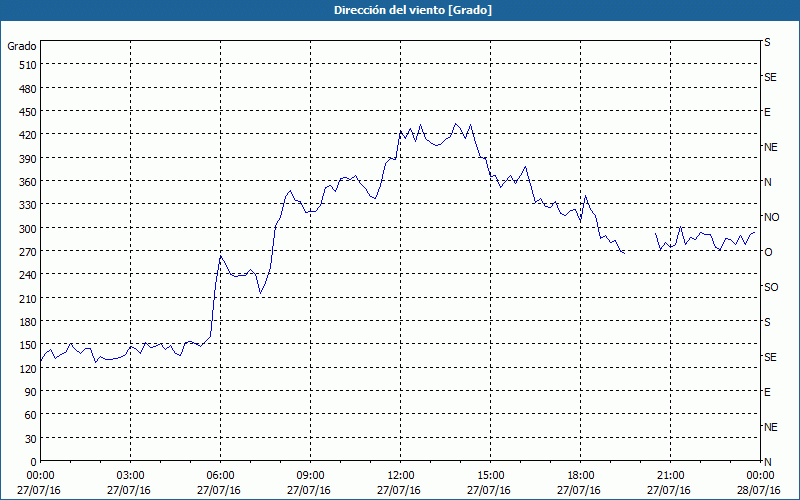800x500 pixels.
Task: Pick the N compass label on the 360 gridline
Action: point(768,182)
